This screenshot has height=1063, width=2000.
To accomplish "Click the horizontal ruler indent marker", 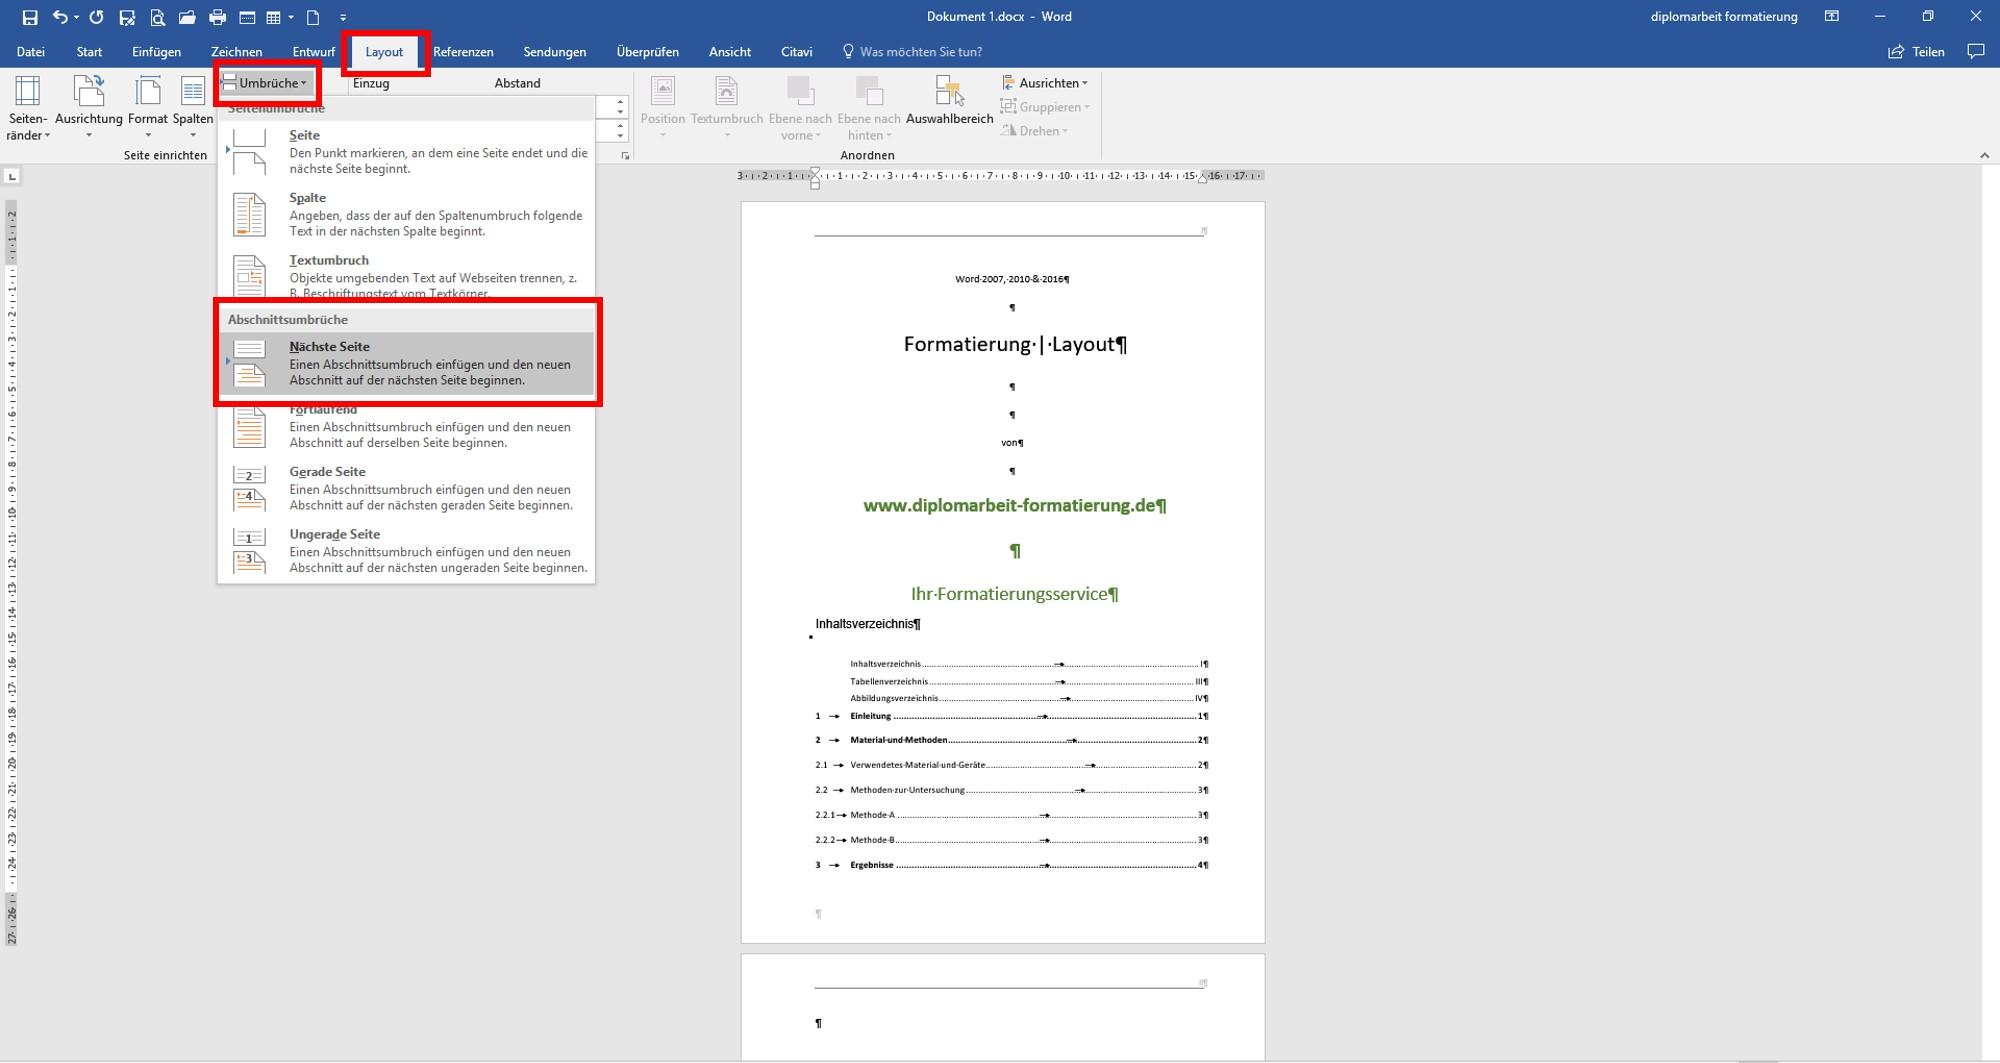I will tap(815, 178).
